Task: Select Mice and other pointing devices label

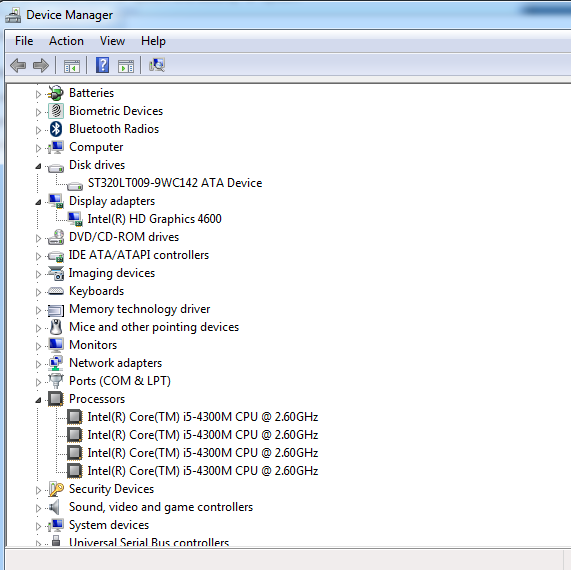Action: pyautogui.click(x=154, y=327)
